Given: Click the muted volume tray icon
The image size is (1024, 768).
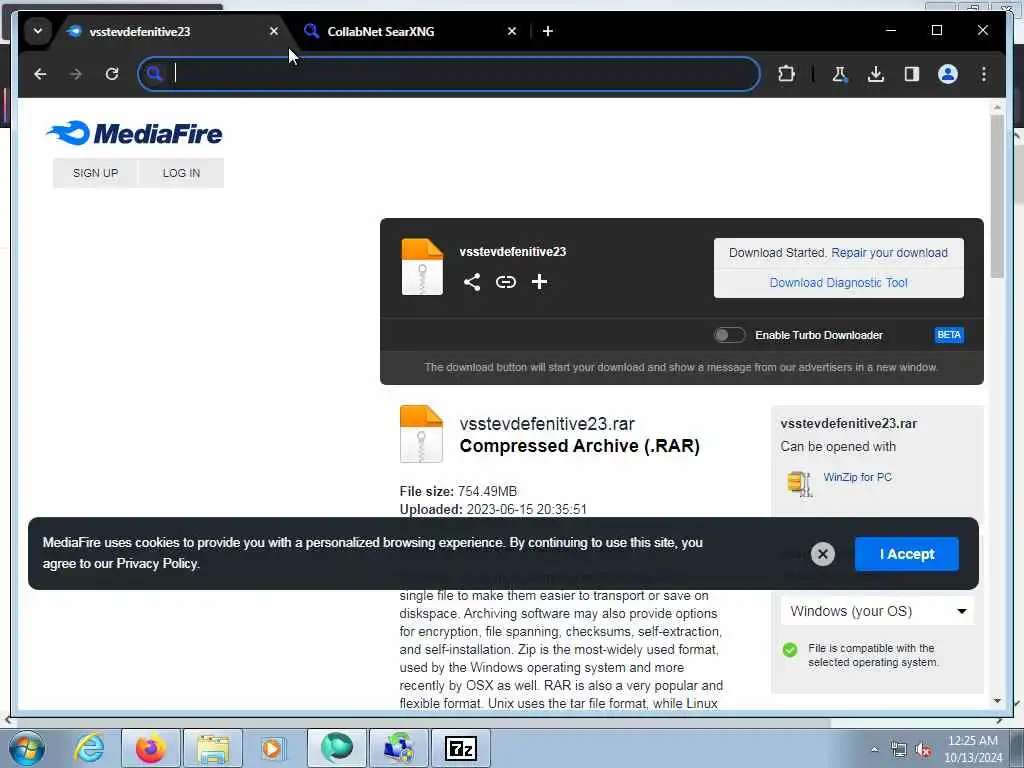Looking at the screenshot, I should (x=923, y=750).
